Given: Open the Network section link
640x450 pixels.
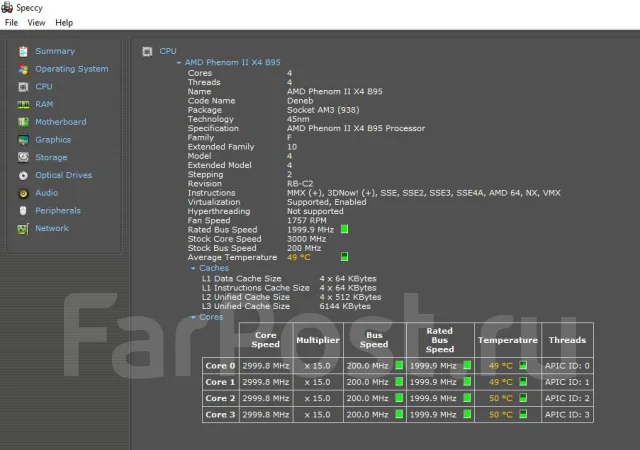Looking at the screenshot, I should click(52, 228).
